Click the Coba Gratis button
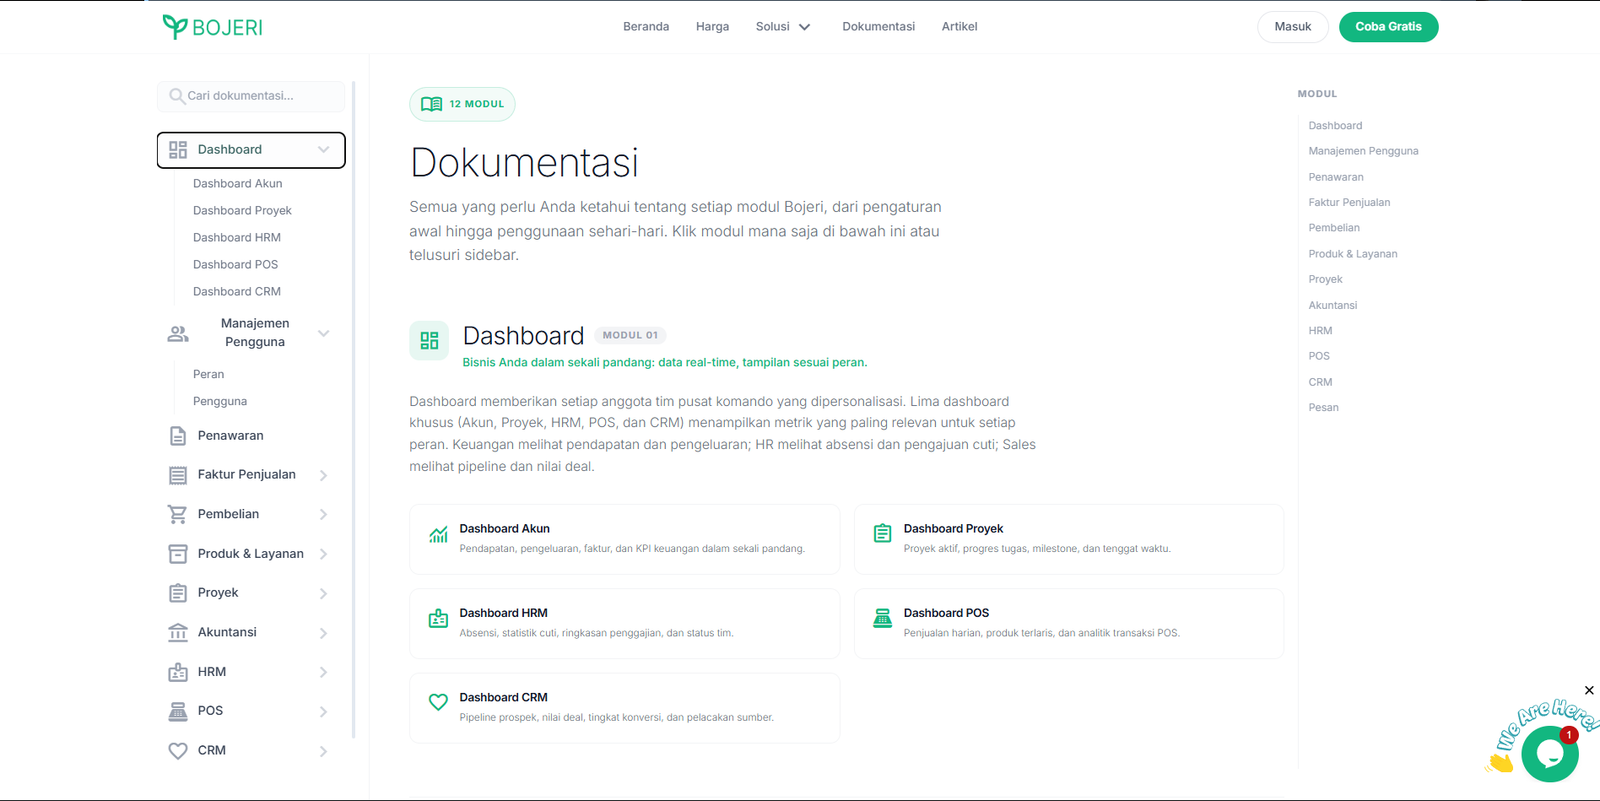The width and height of the screenshot is (1600, 801). pyautogui.click(x=1388, y=27)
